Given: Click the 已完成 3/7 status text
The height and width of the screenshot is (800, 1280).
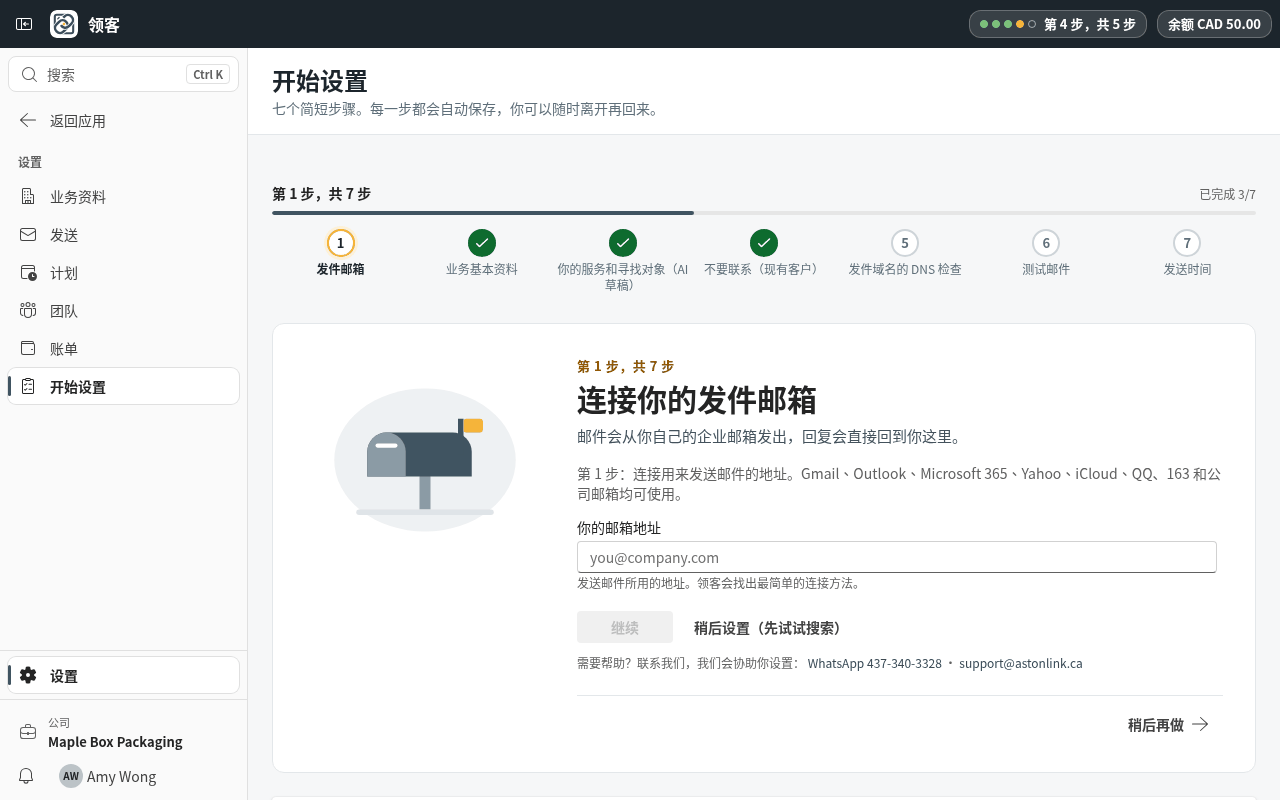Looking at the screenshot, I should (x=1228, y=194).
